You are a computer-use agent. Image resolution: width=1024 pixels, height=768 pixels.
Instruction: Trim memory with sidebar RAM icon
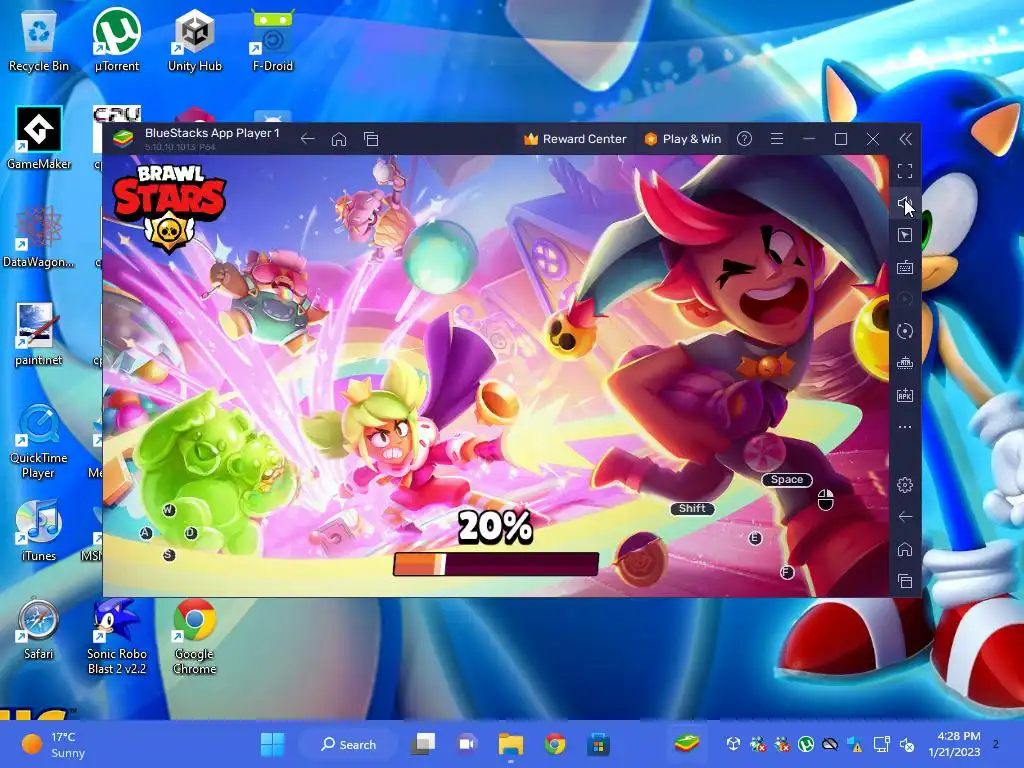click(x=904, y=363)
